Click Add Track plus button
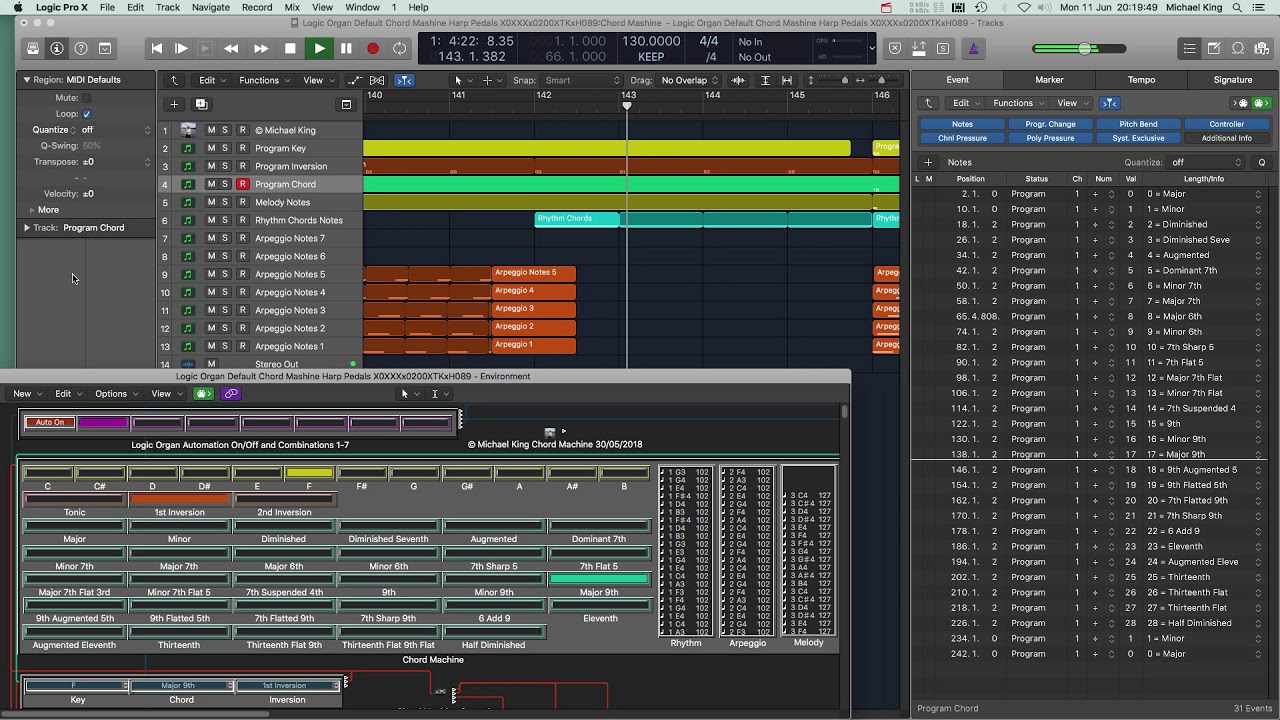1280x720 pixels. point(174,104)
